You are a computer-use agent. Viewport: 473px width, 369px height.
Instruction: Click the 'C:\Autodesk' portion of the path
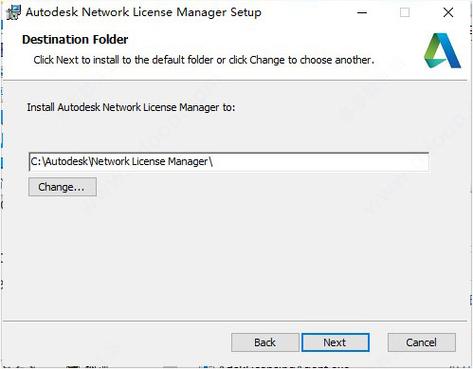[59, 162]
